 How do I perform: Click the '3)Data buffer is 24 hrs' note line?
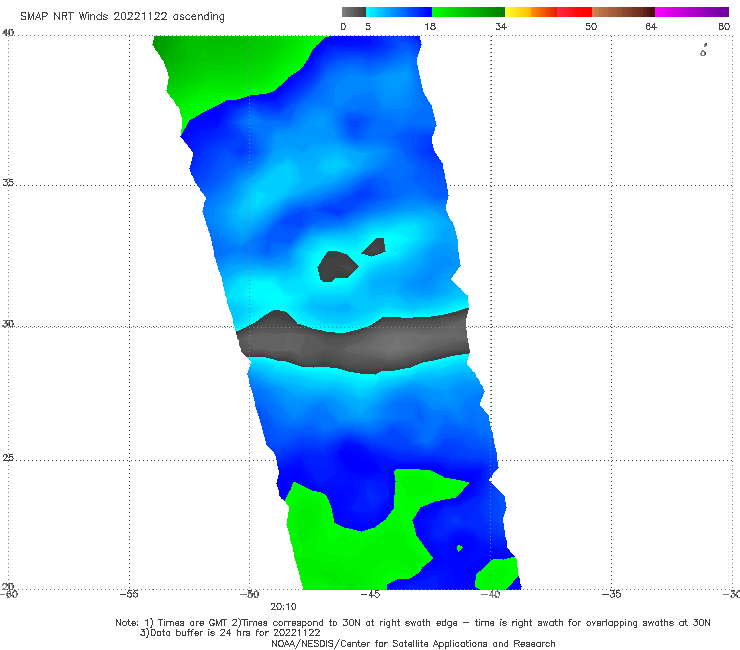tap(230, 633)
